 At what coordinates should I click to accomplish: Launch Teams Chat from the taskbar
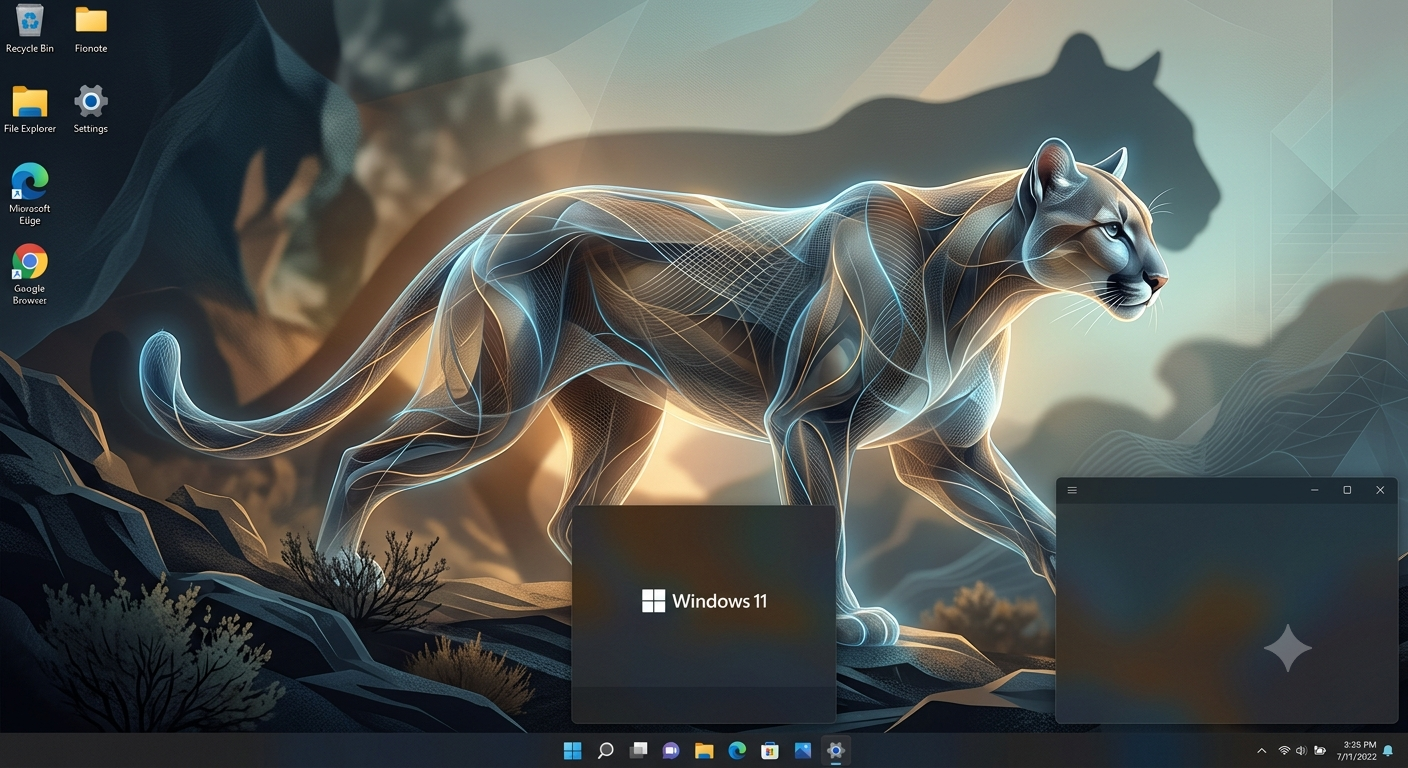[671, 751]
